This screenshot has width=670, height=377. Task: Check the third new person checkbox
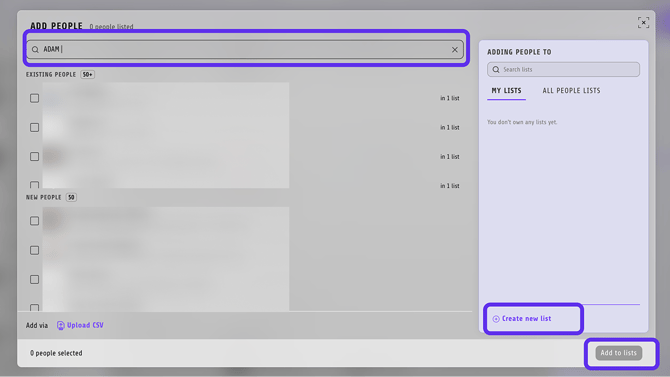pos(35,279)
